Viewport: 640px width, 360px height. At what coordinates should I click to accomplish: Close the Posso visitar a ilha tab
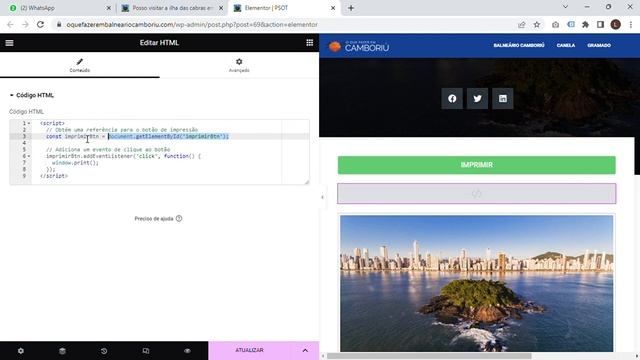click(x=221, y=8)
